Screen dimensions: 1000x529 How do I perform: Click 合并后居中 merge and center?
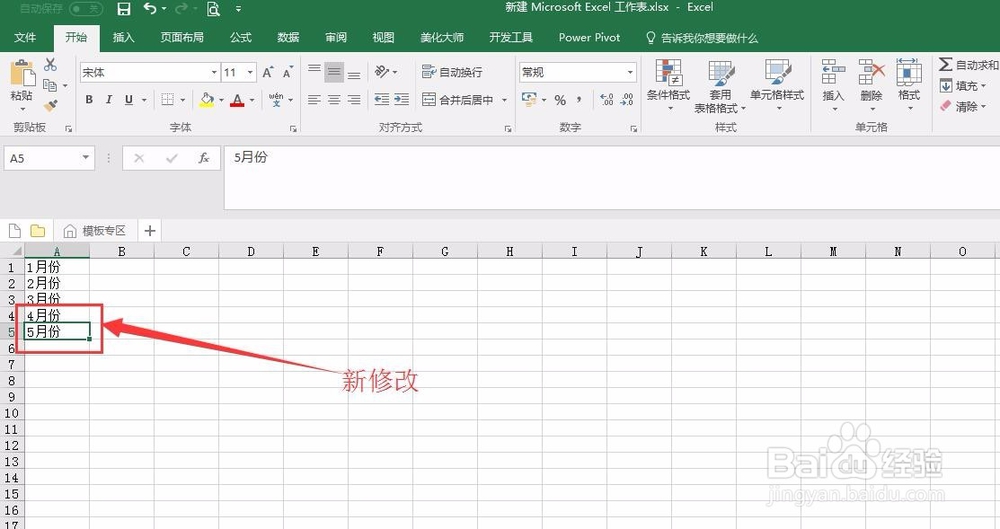point(458,100)
